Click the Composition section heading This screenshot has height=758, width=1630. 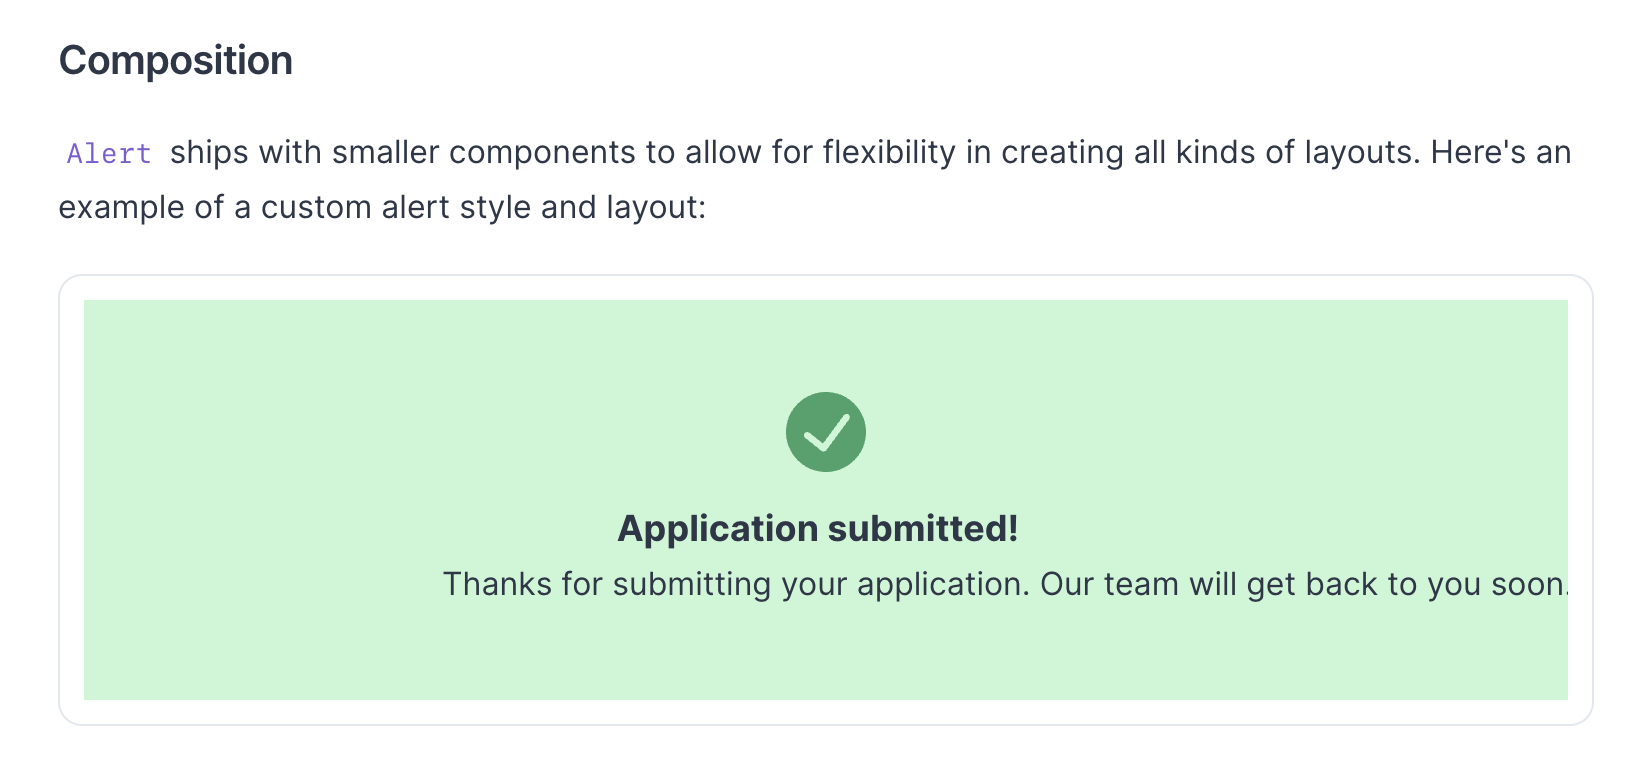coord(176,61)
